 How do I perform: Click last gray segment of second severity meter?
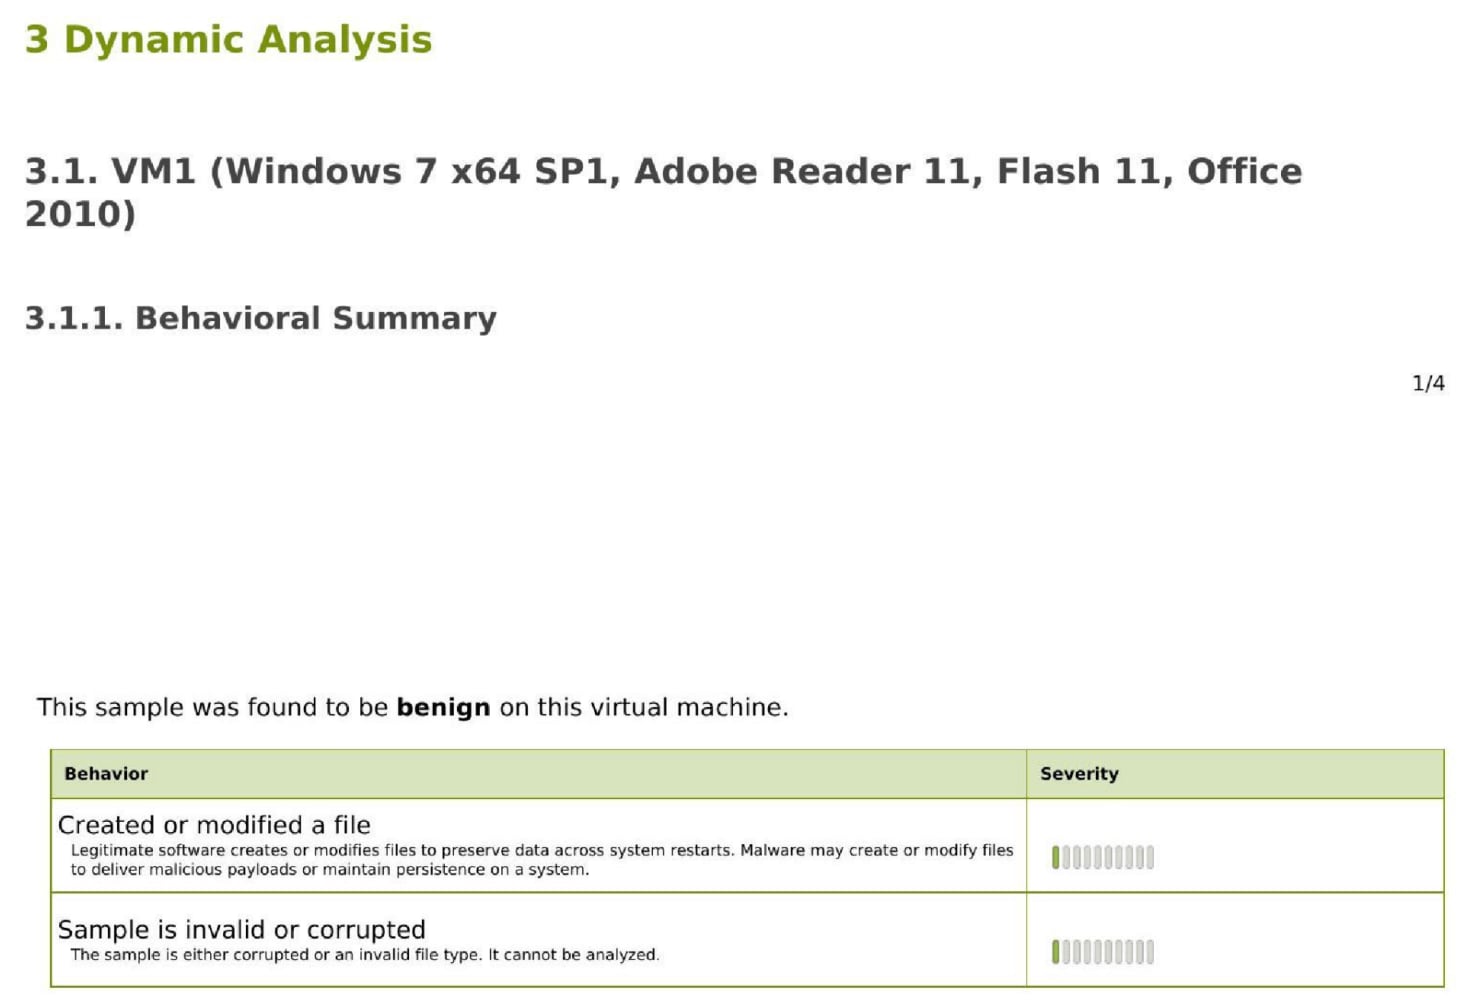1150,951
